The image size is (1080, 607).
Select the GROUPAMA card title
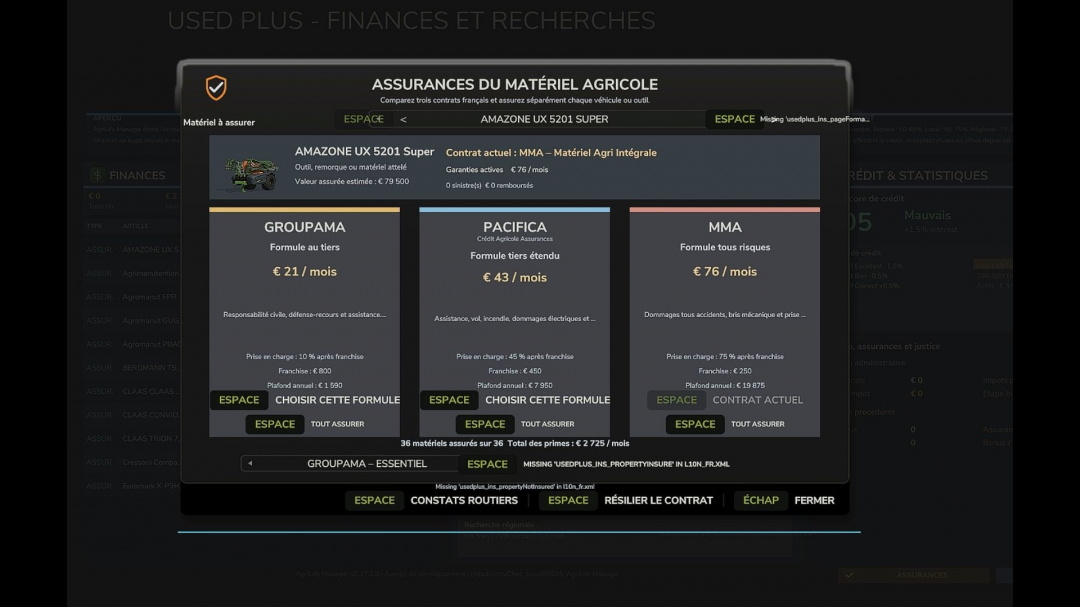pyautogui.click(x=304, y=227)
